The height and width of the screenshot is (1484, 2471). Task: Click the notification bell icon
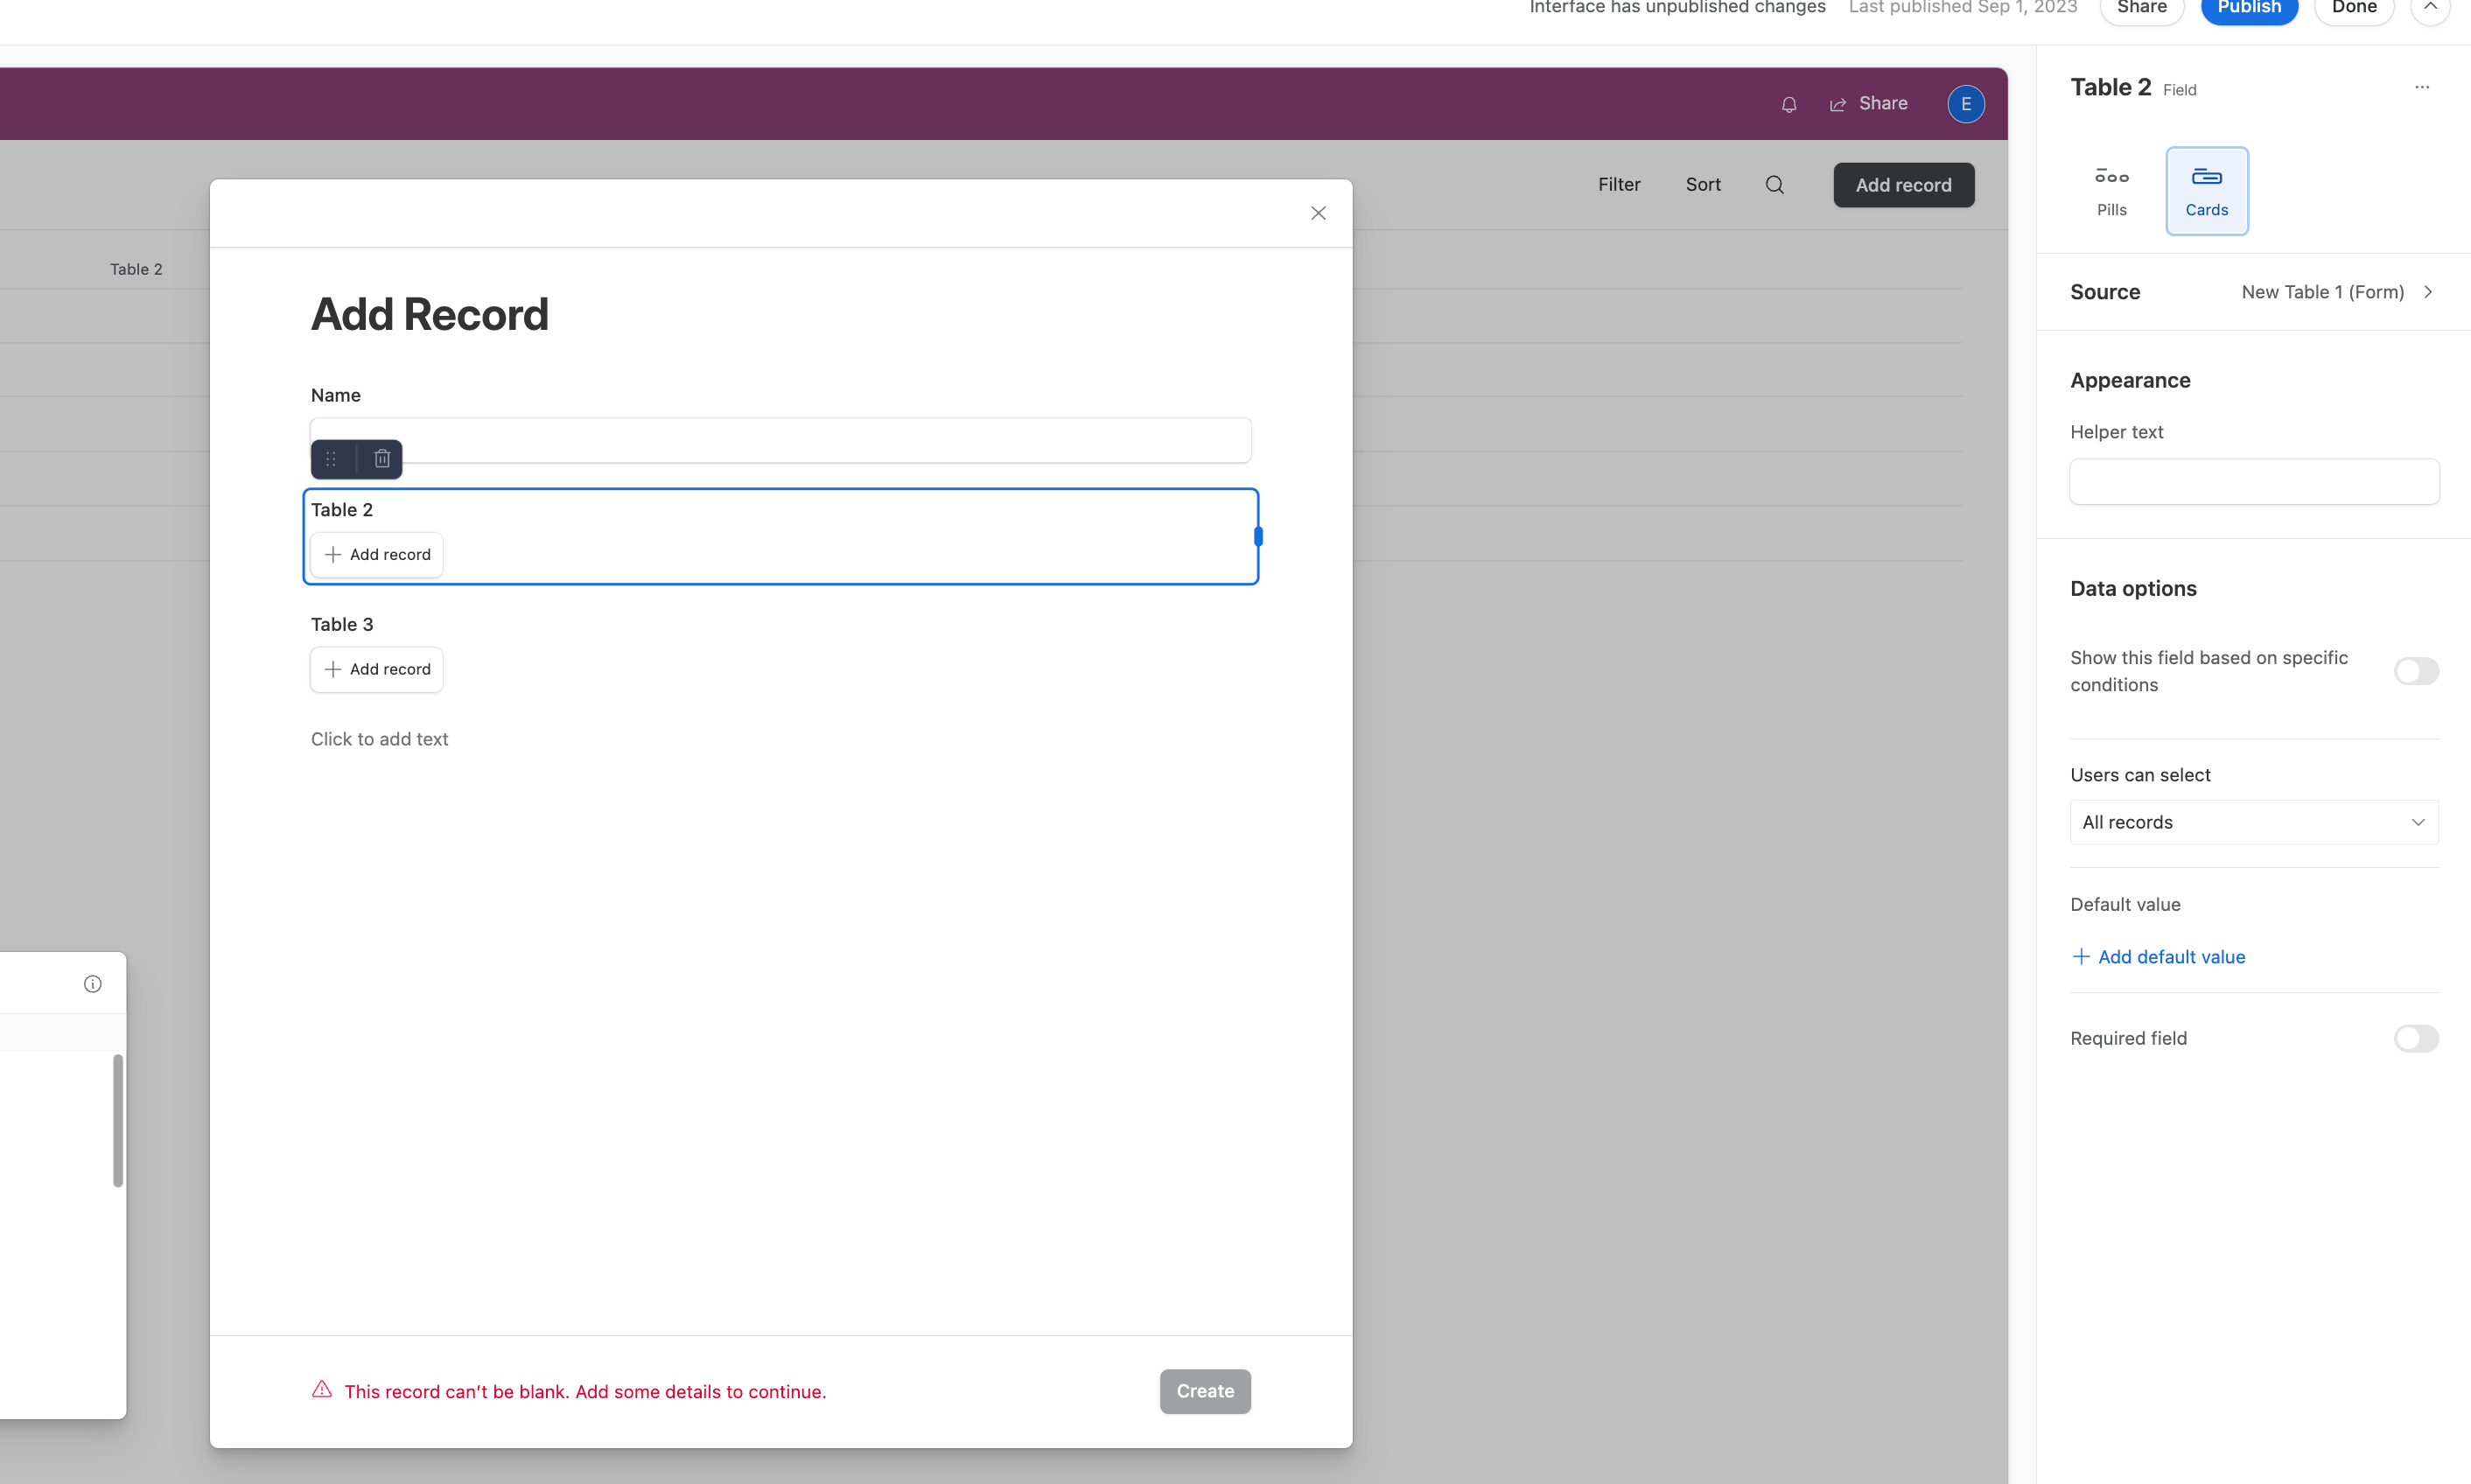(x=1789, y=104)
